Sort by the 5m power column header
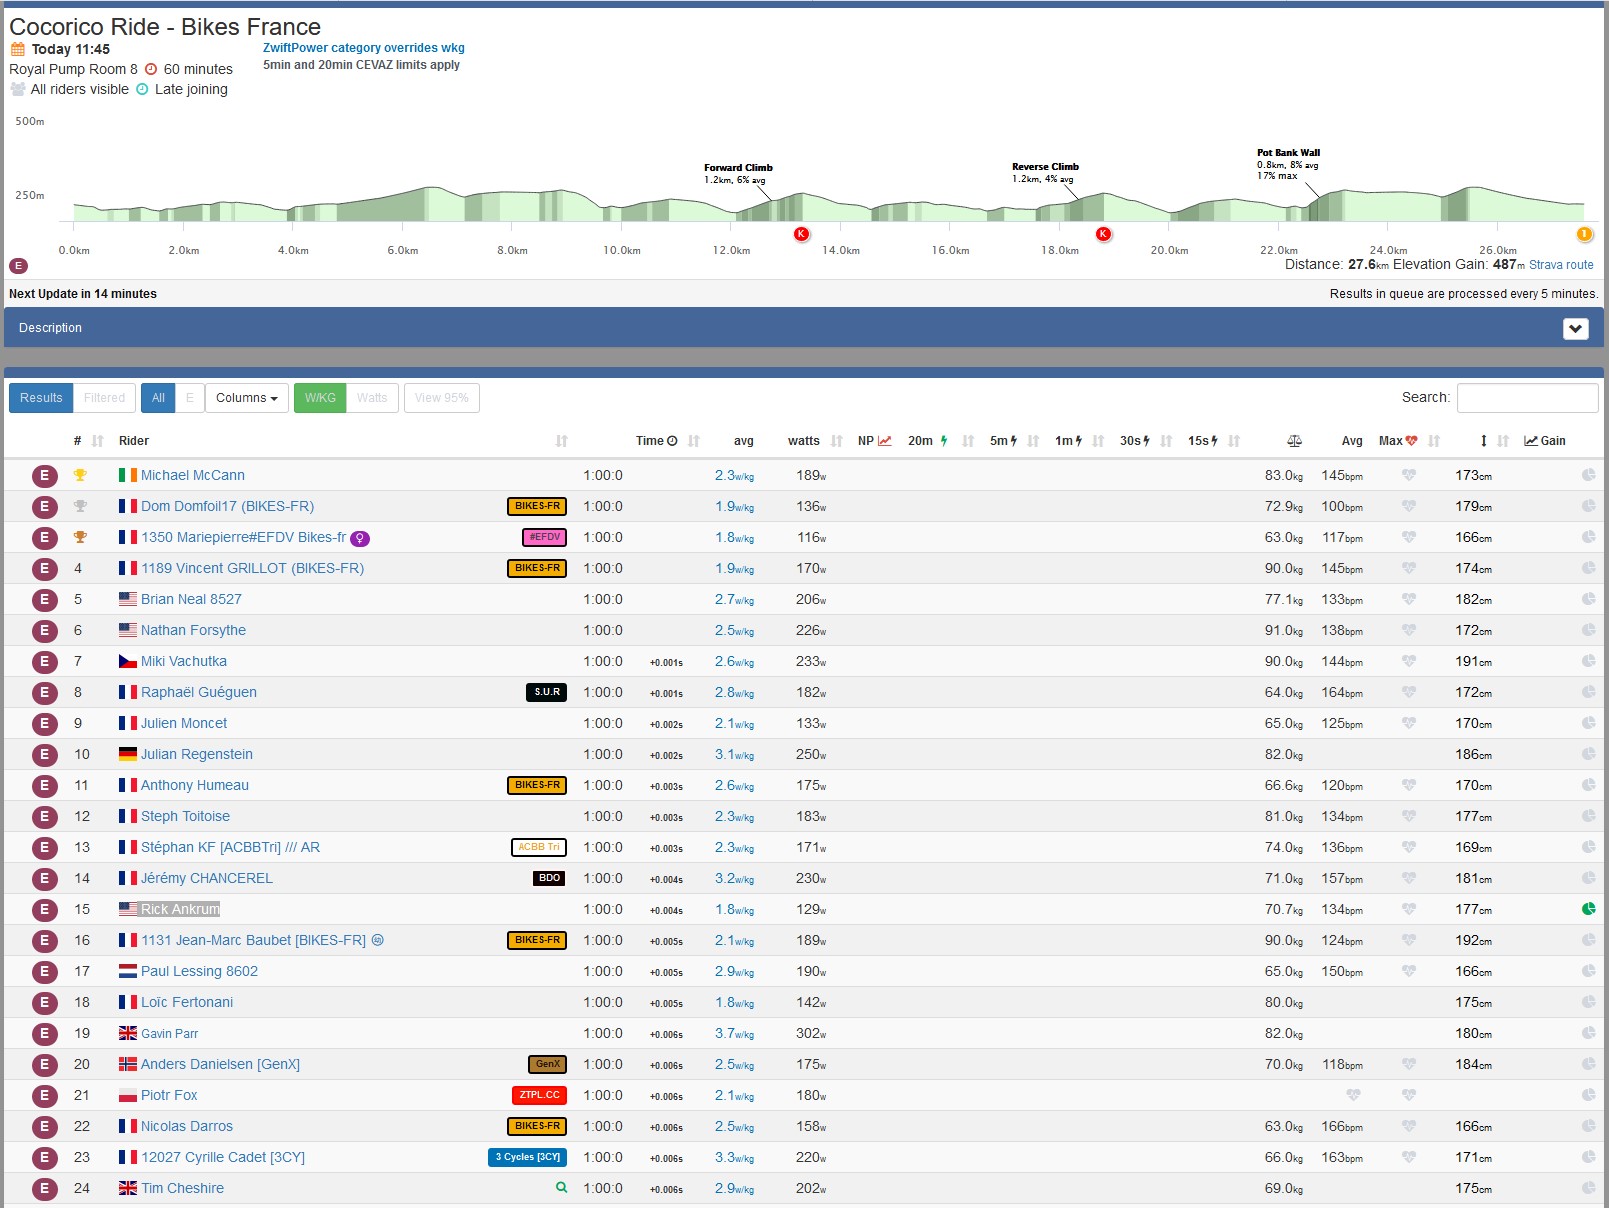 [x=1004, y=441]
